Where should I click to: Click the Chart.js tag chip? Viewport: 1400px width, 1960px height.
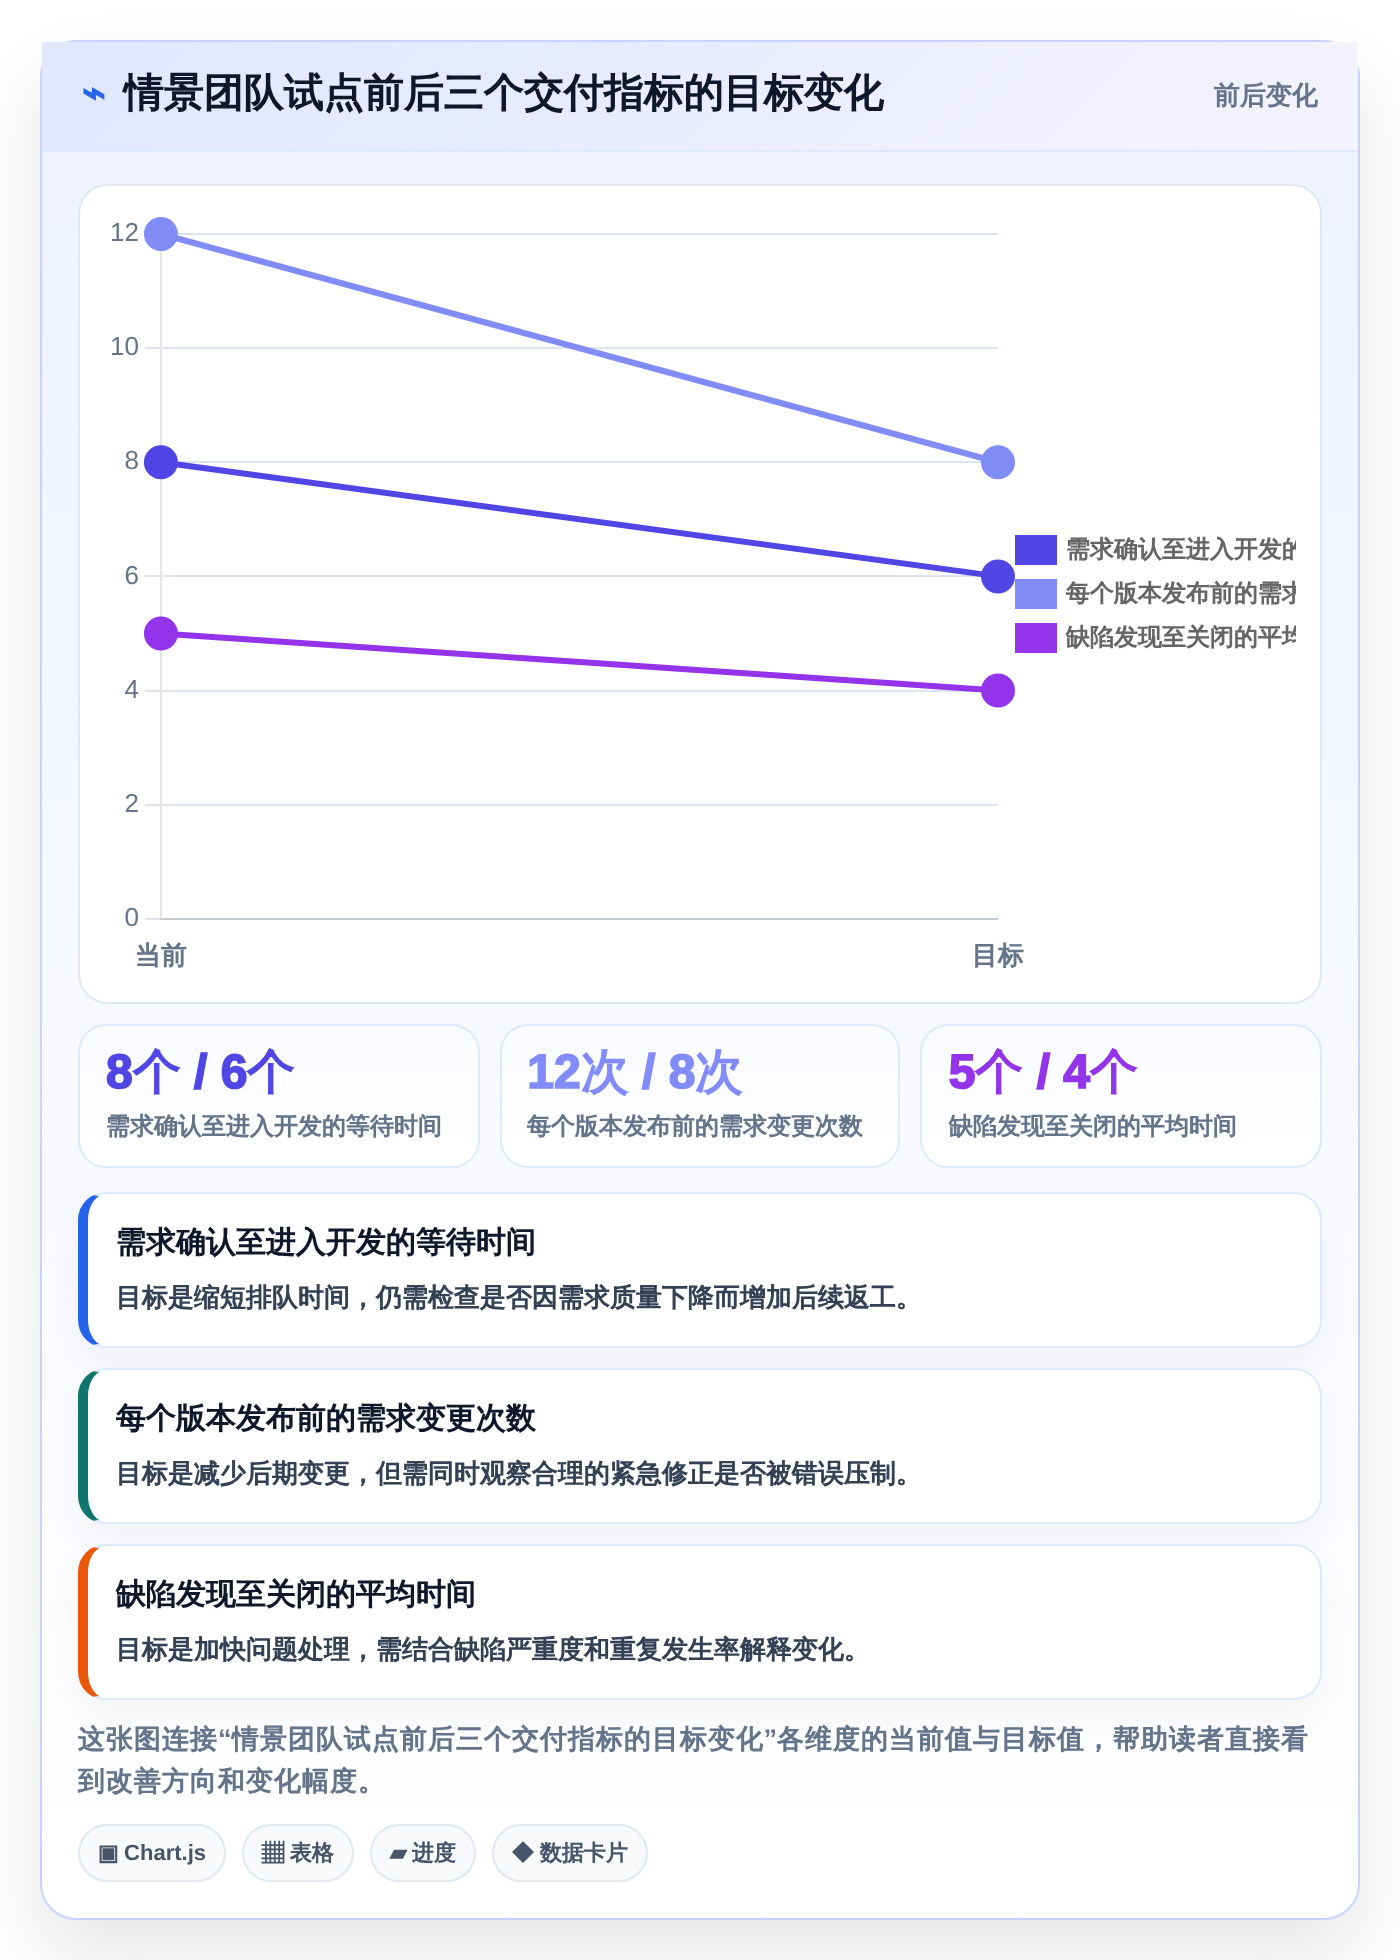152,1853
